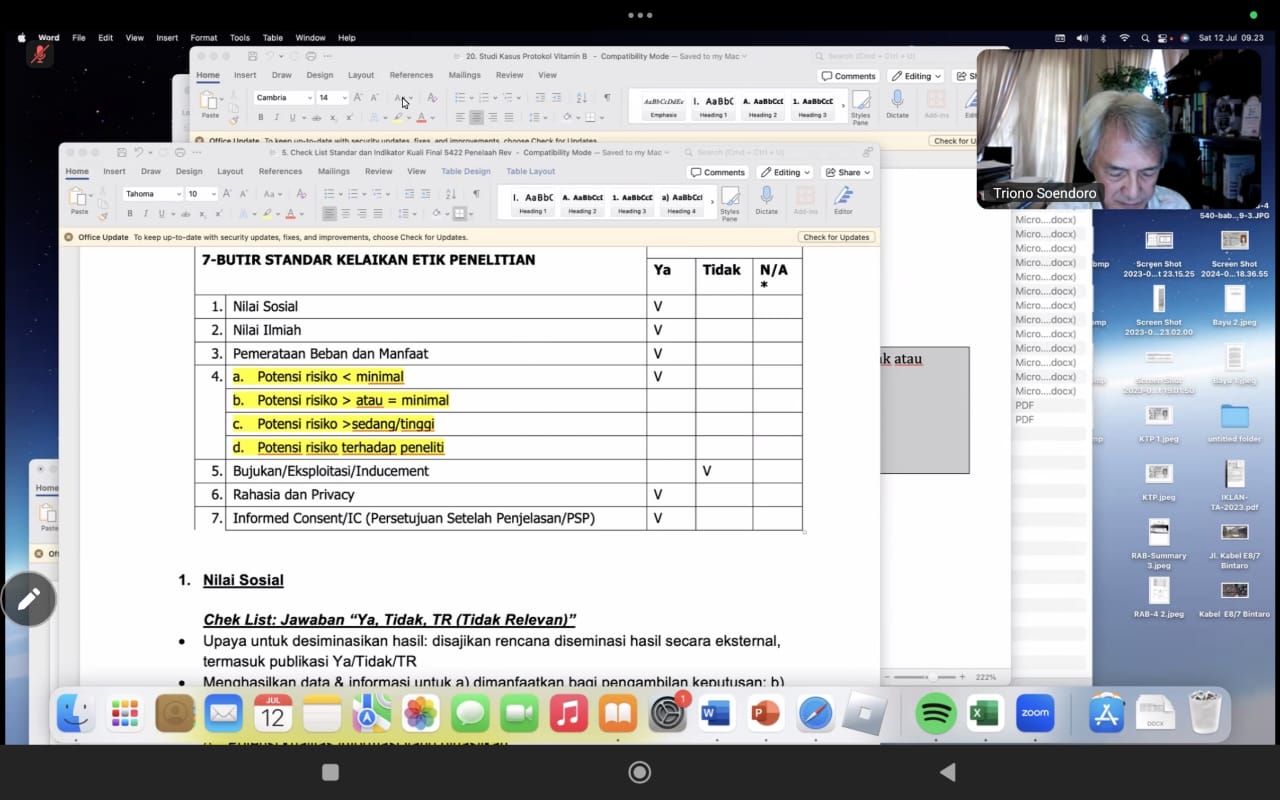
Task: Open the Cambria font dropdown in the back window
Action: pyautogui.click(x=309, y=98)
